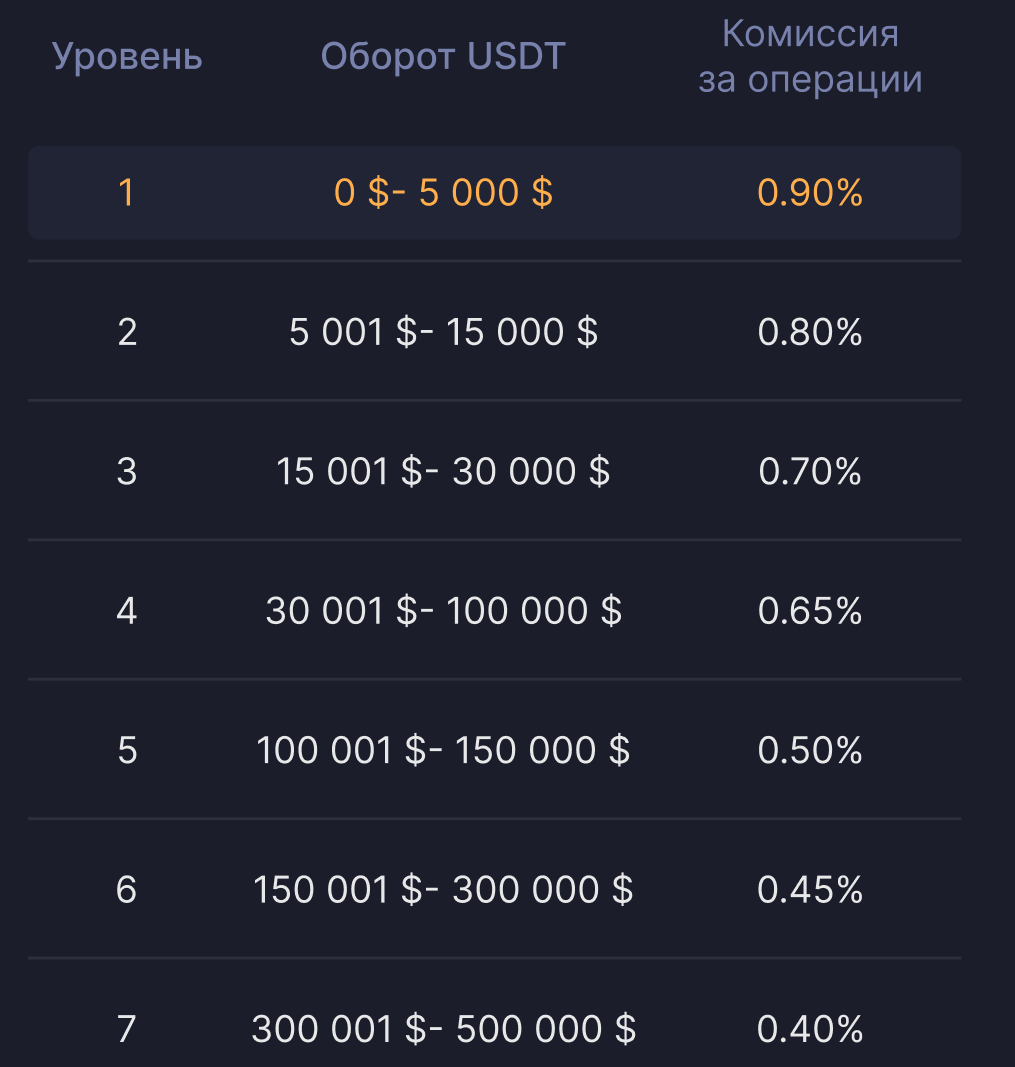Click the 0.65% commission value

(810, 610)
